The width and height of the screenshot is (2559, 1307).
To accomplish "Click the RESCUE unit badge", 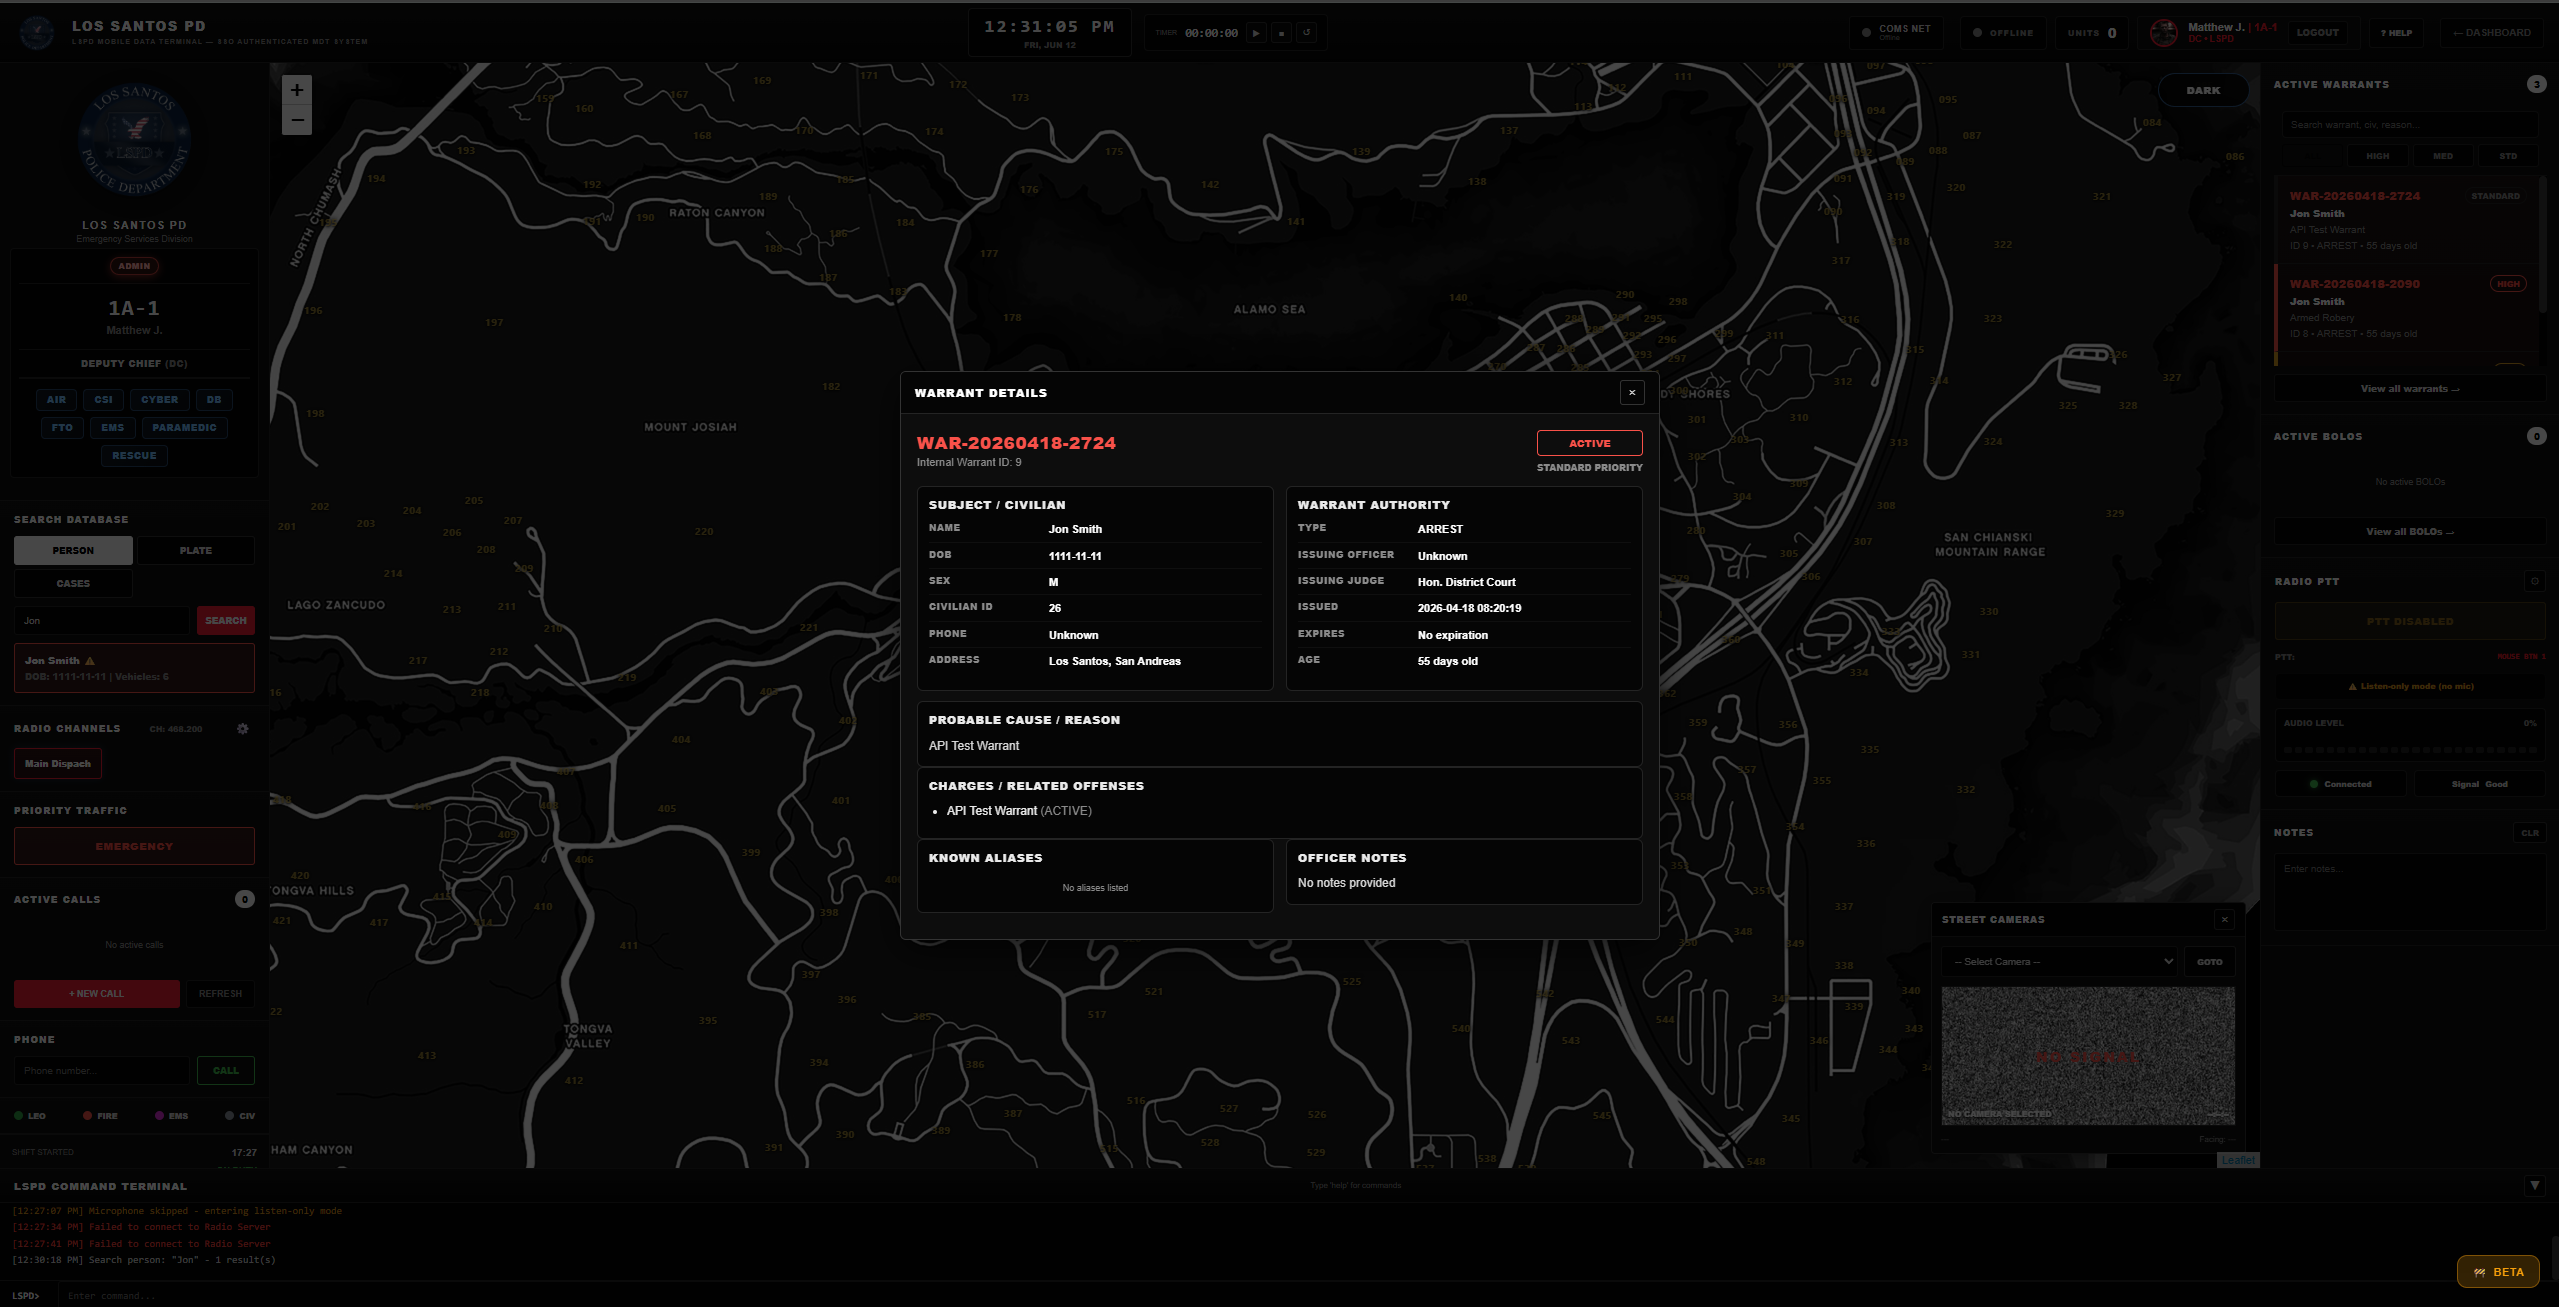I will tap(134, 455).
